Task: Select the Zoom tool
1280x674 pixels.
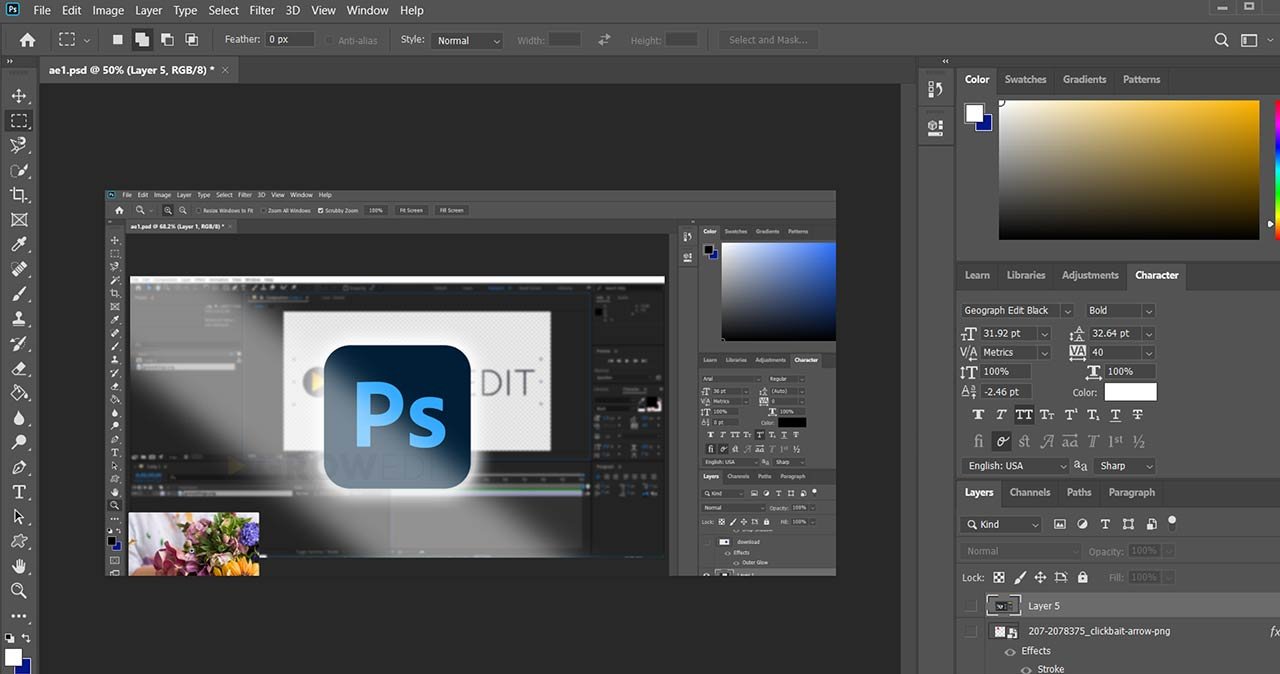Action: [x=19, y=591]
